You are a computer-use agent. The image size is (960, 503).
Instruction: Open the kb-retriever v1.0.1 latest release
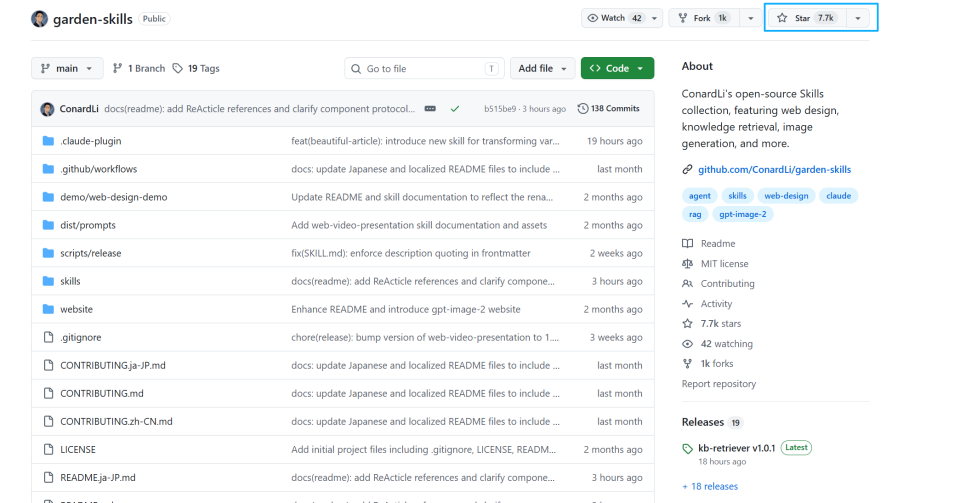(x=737, y=448)
